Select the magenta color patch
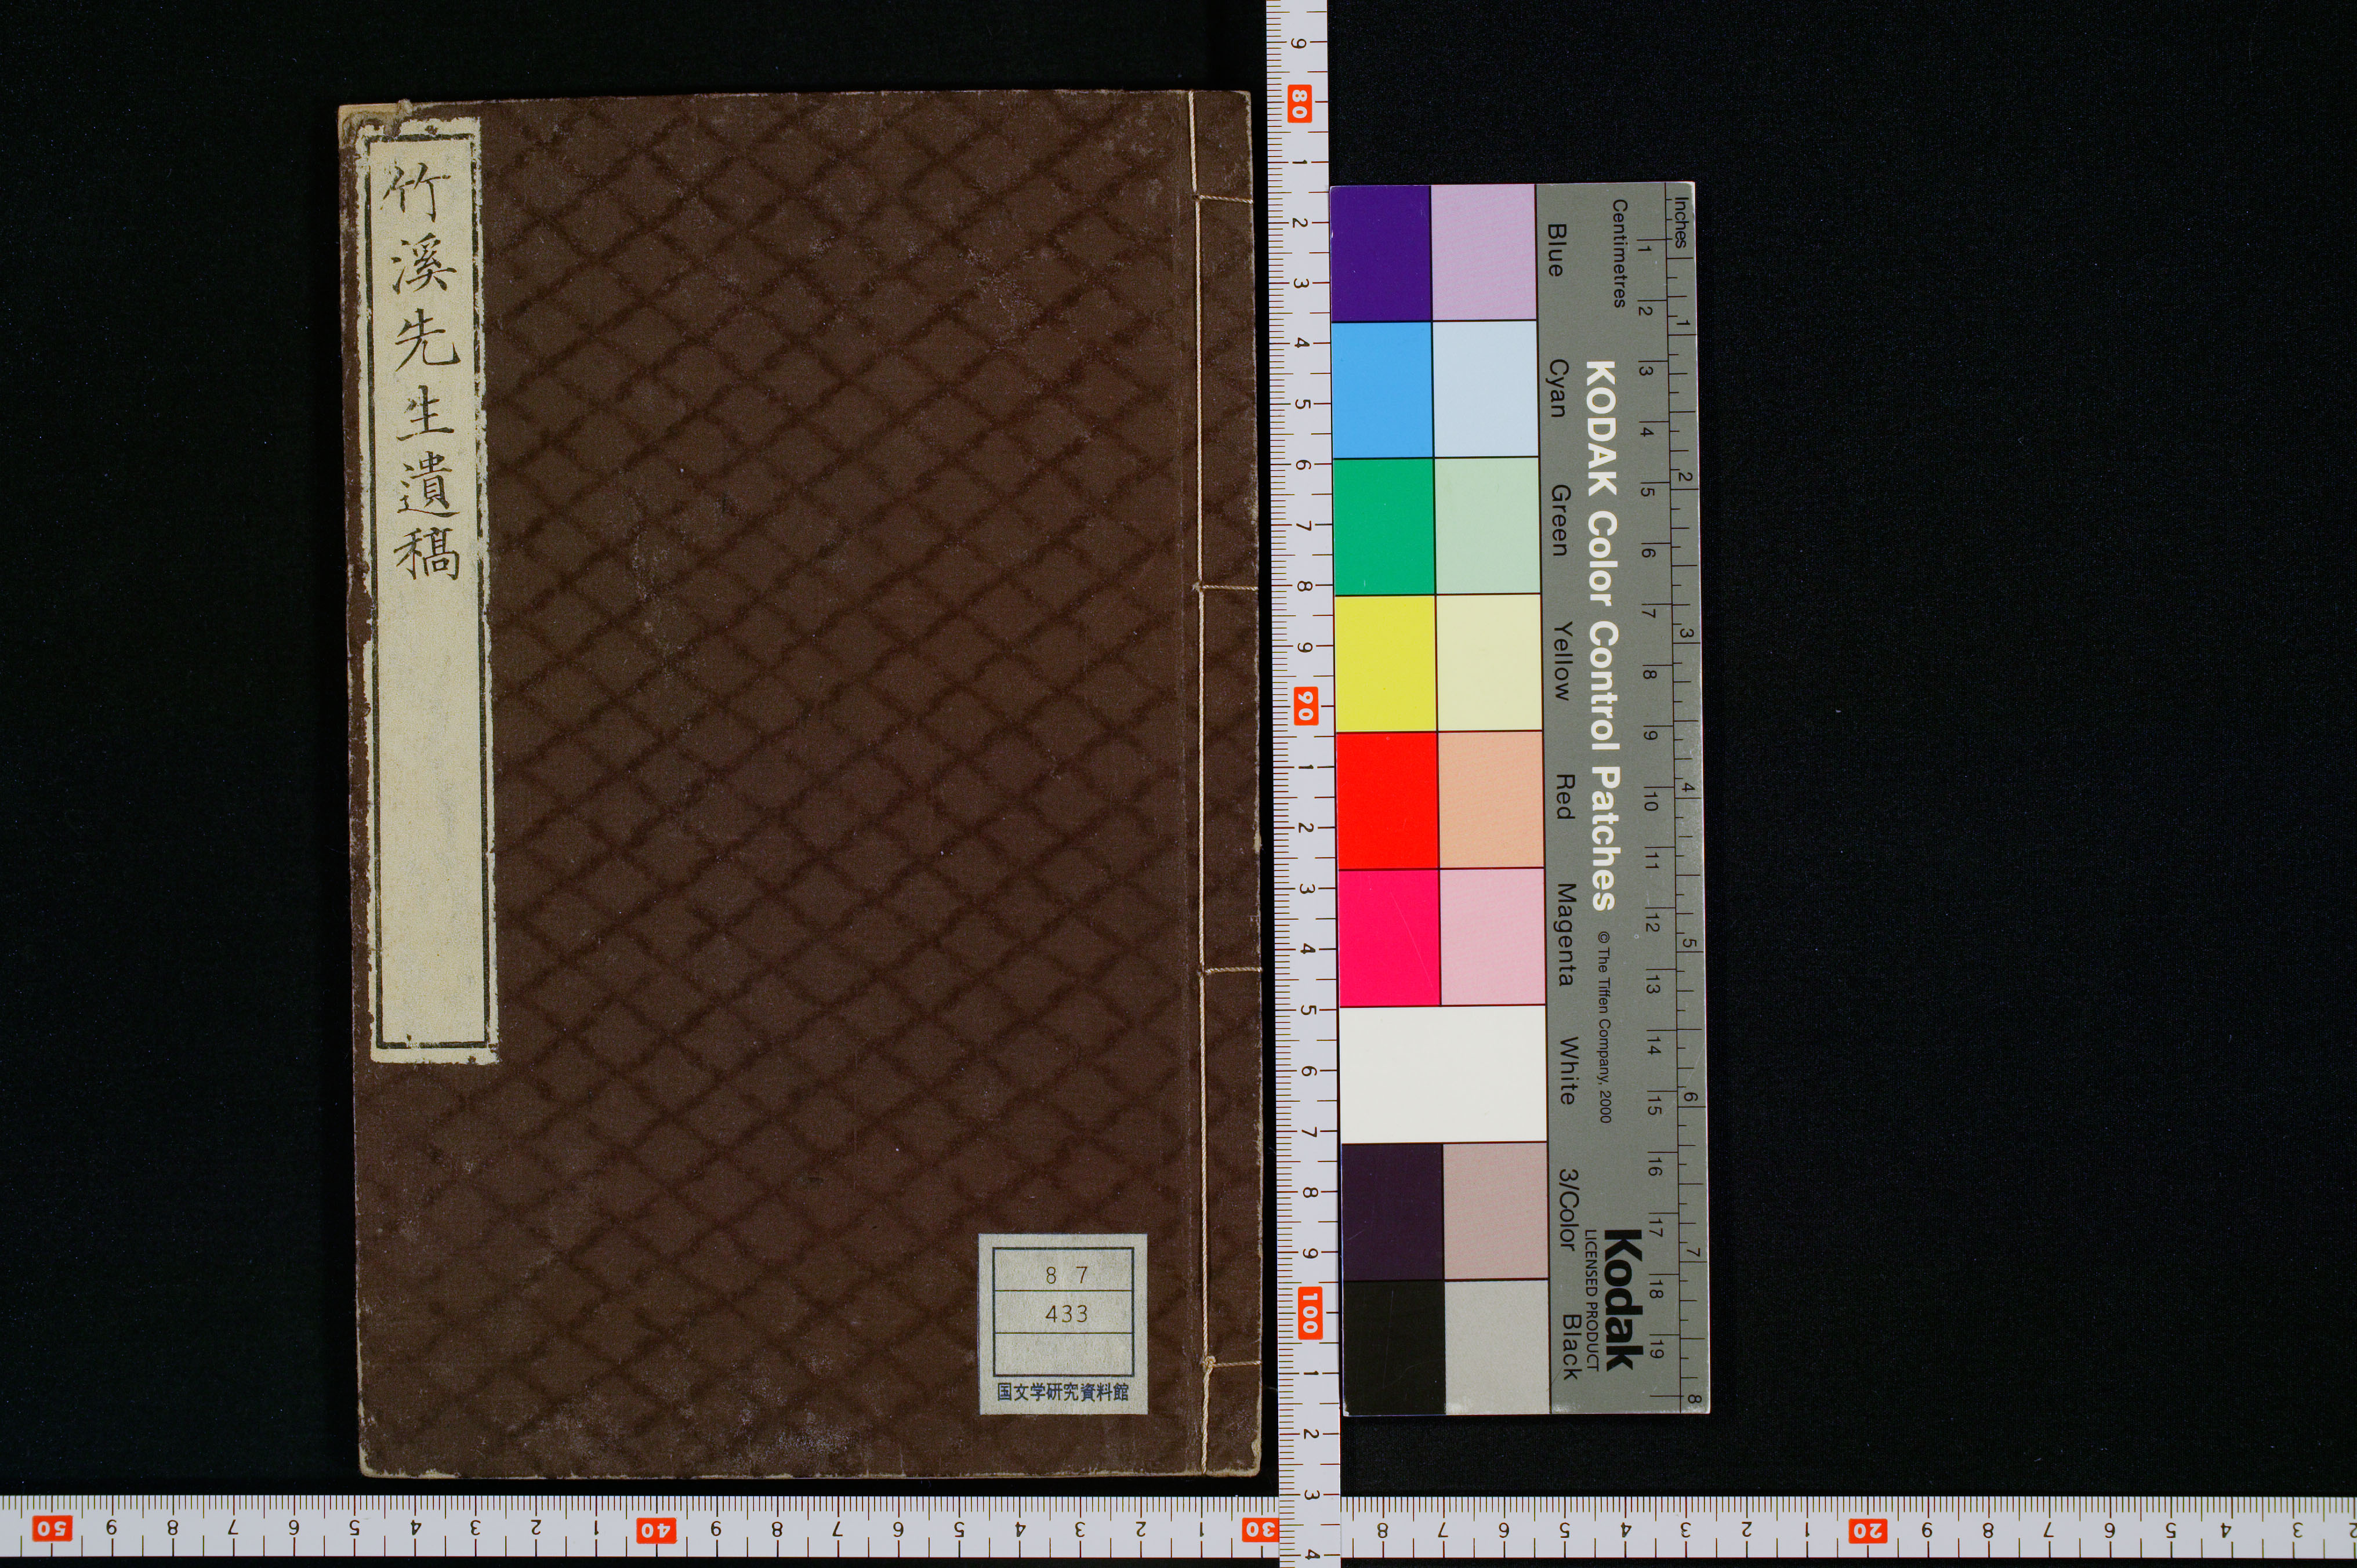Viewport: 2357px width, 1568px height. (1389, 937)
